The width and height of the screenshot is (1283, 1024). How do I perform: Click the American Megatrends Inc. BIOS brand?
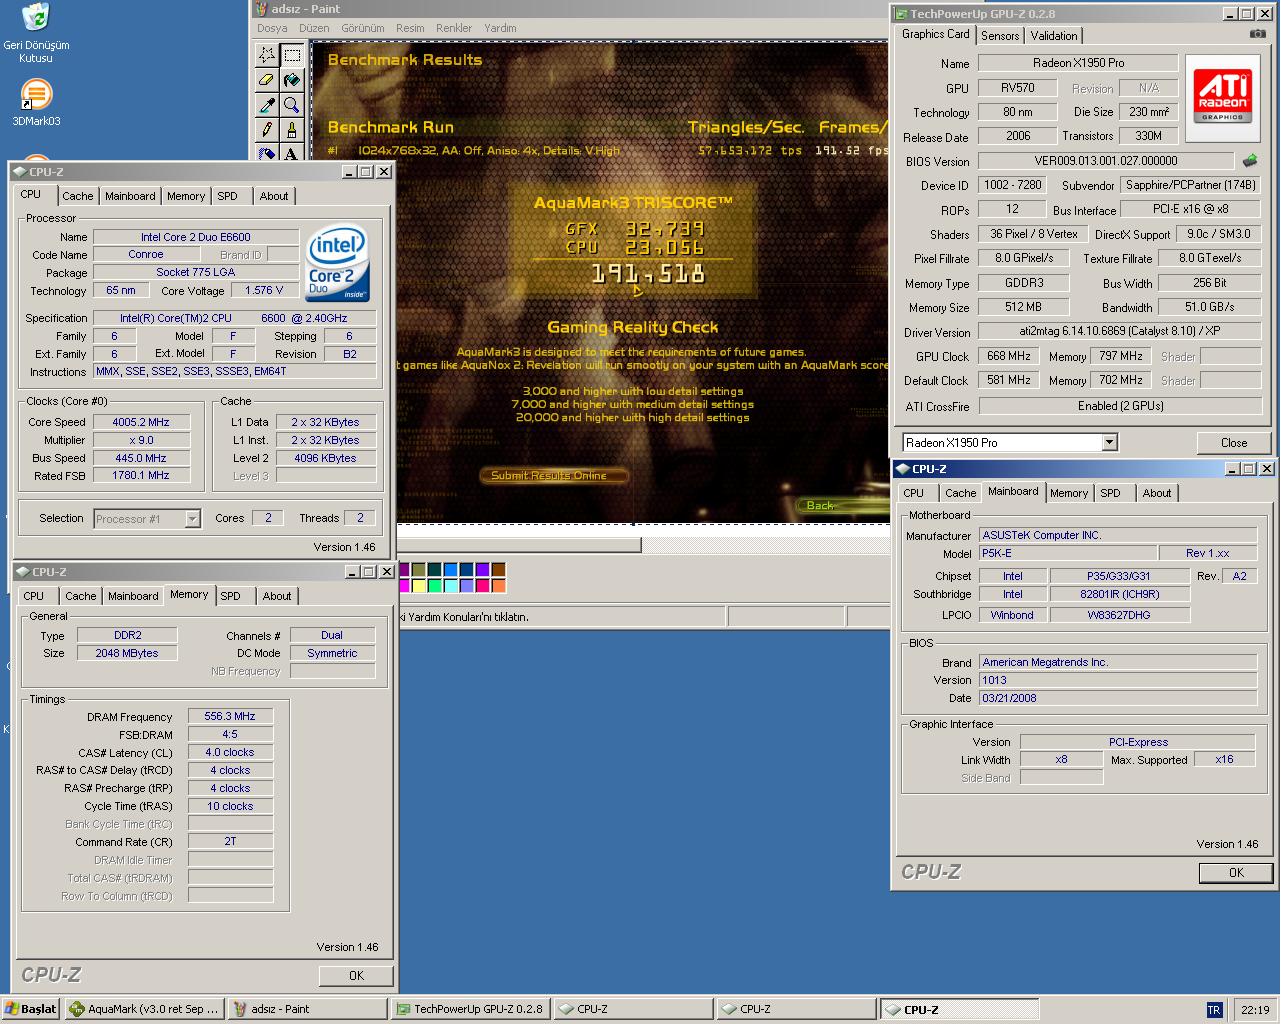tap(1118, 662)
